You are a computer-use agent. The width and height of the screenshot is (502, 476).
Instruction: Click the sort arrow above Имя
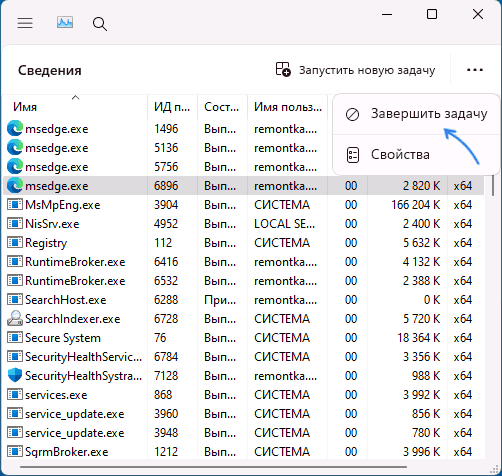tap(76, 98)
